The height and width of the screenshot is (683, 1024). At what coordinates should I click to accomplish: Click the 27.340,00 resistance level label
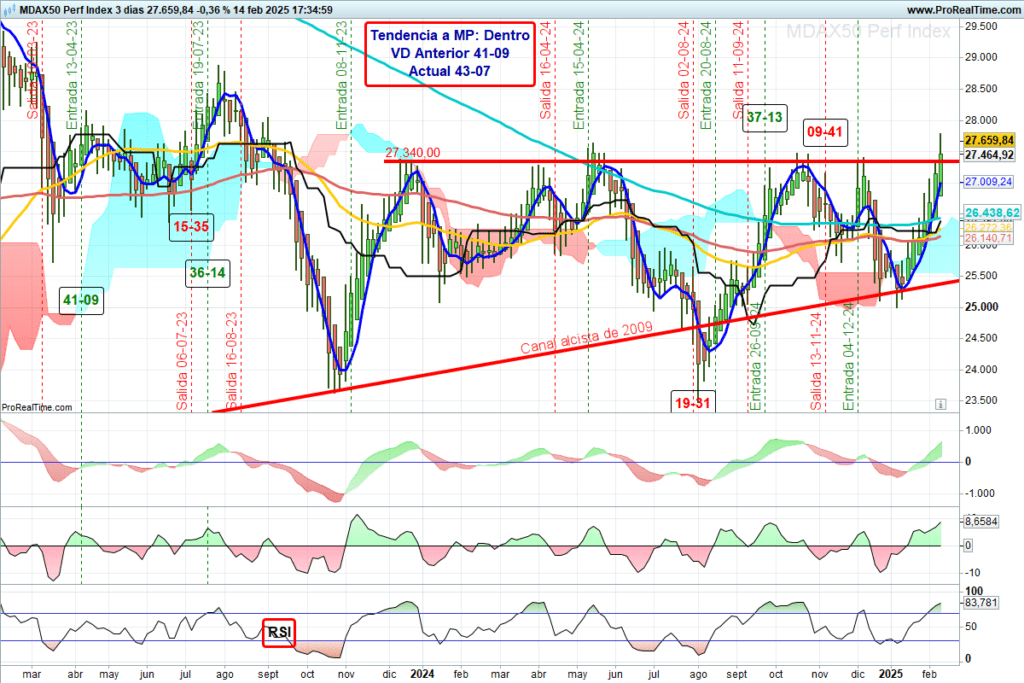[412, 152]
